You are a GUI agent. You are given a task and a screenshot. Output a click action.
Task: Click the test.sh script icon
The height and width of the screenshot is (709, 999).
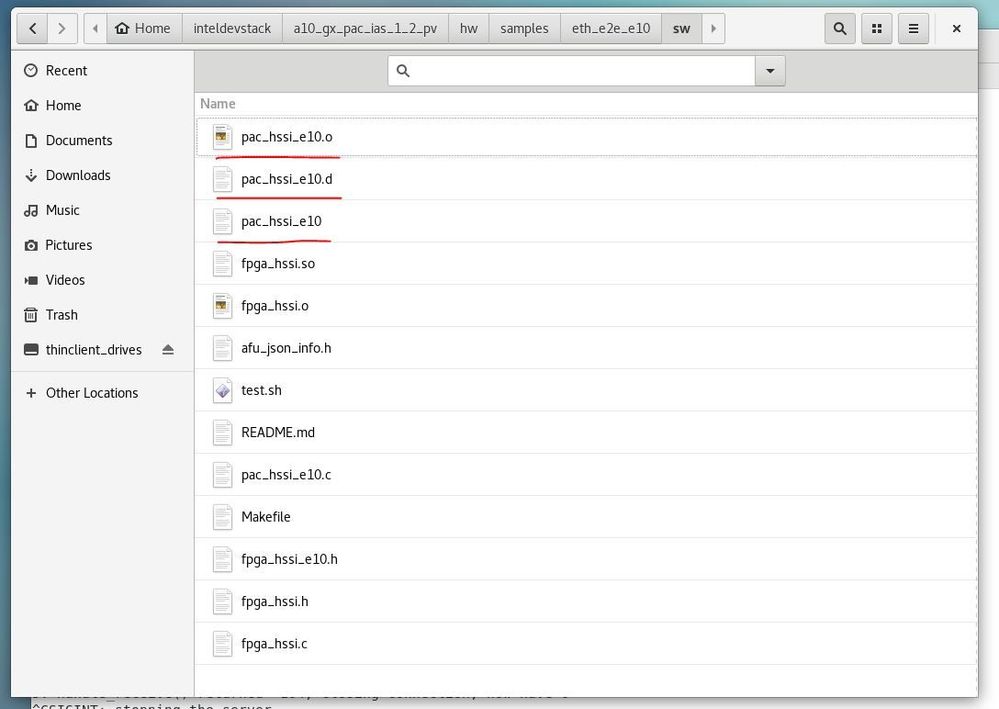222,390
